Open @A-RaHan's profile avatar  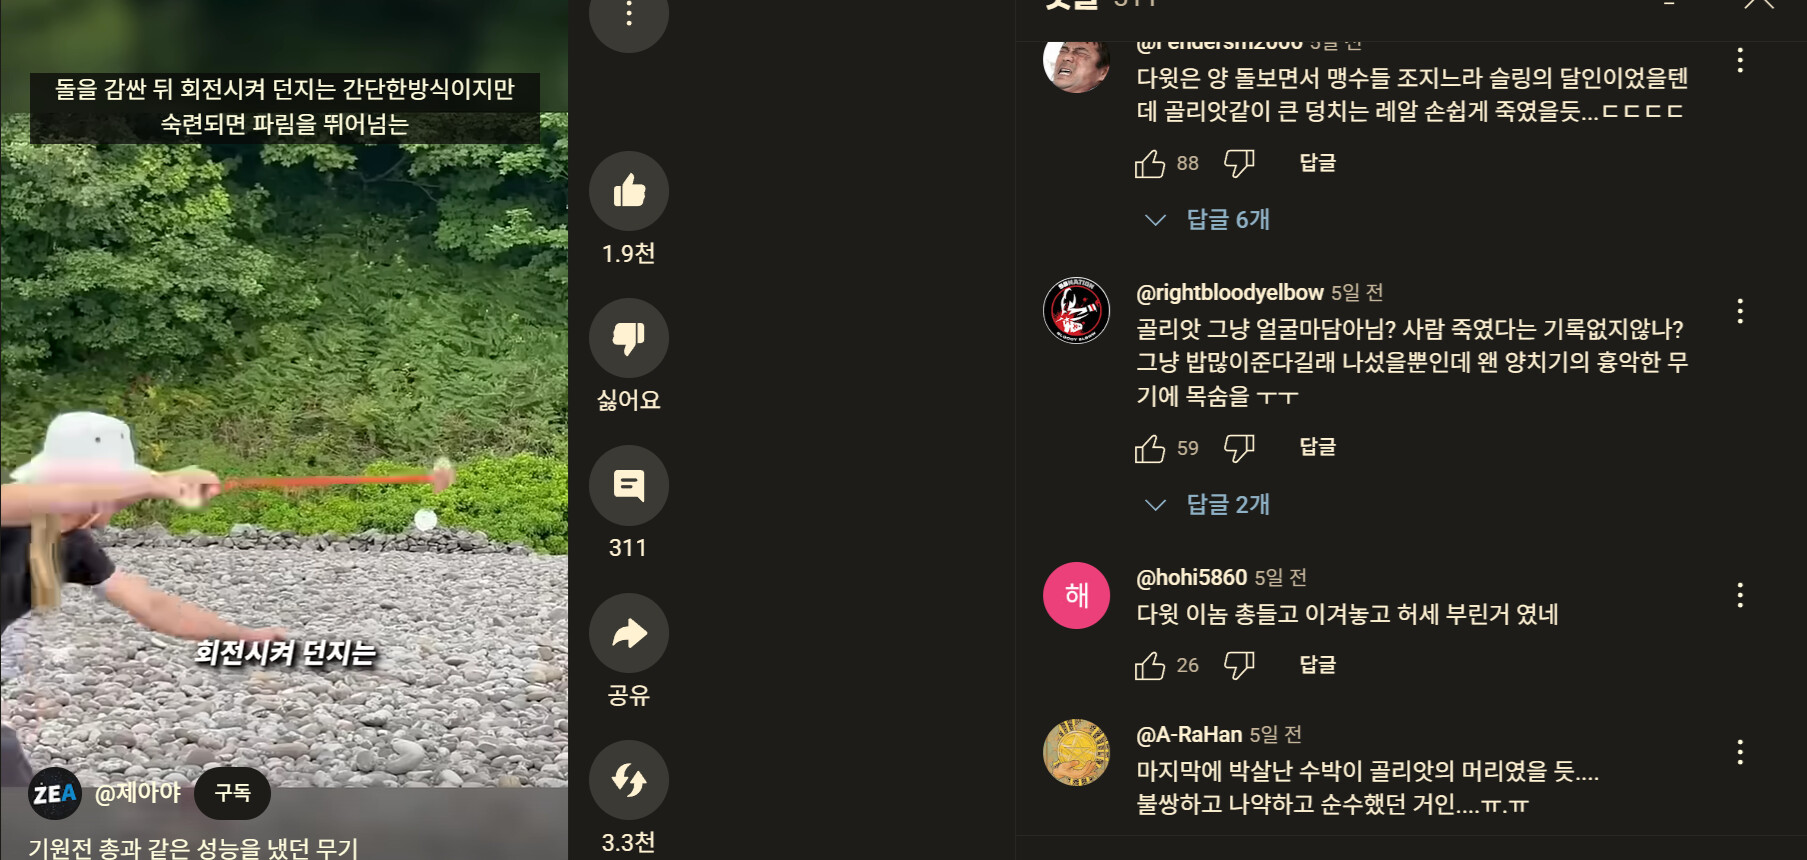(x=1076, y=752)
